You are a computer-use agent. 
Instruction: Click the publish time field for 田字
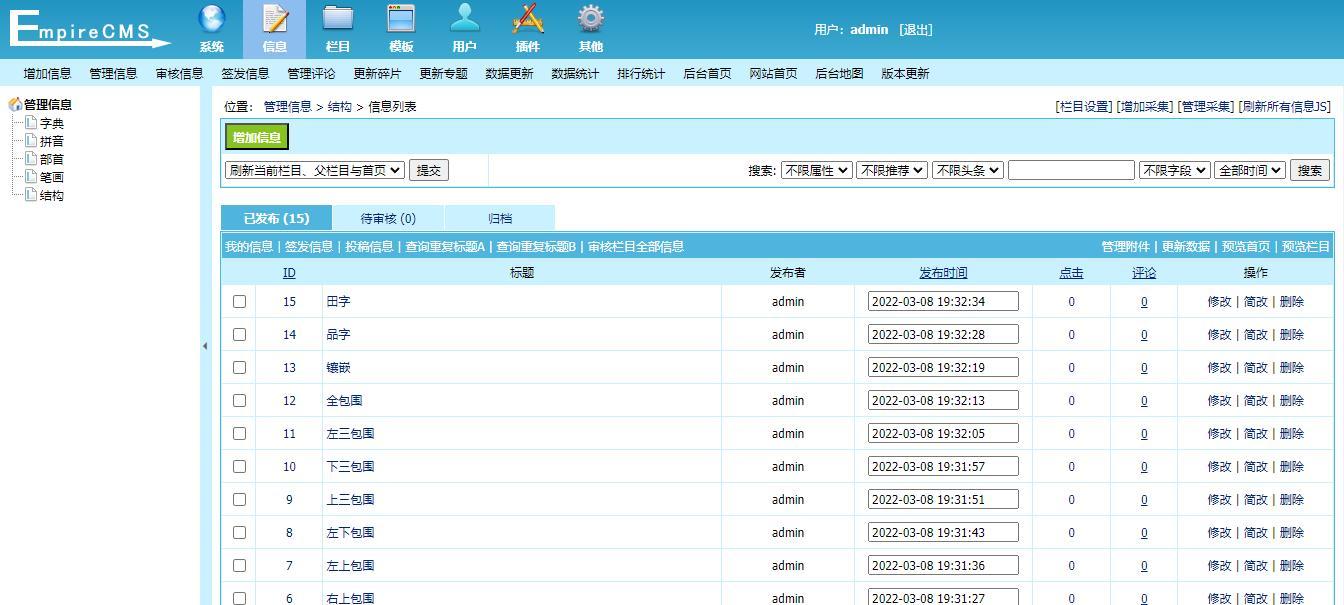click(943, 301)
